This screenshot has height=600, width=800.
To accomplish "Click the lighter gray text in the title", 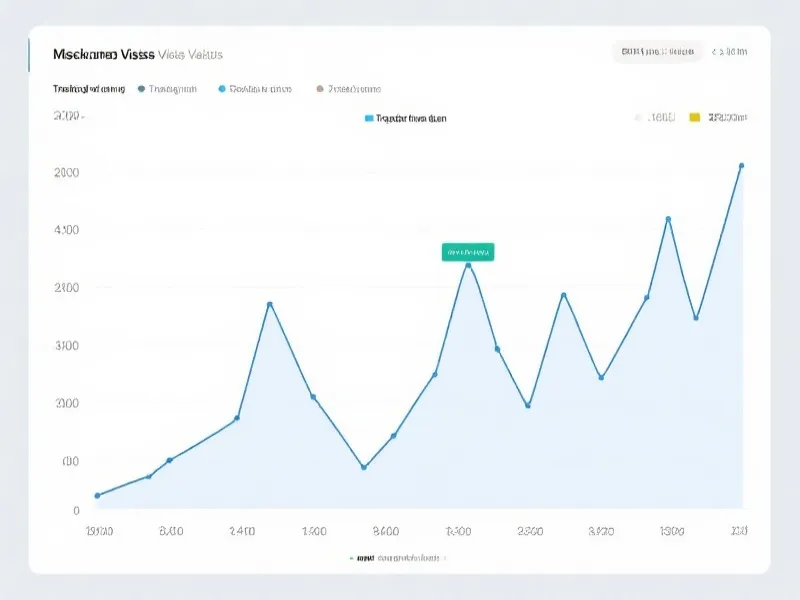I will (x=191, y=54).
